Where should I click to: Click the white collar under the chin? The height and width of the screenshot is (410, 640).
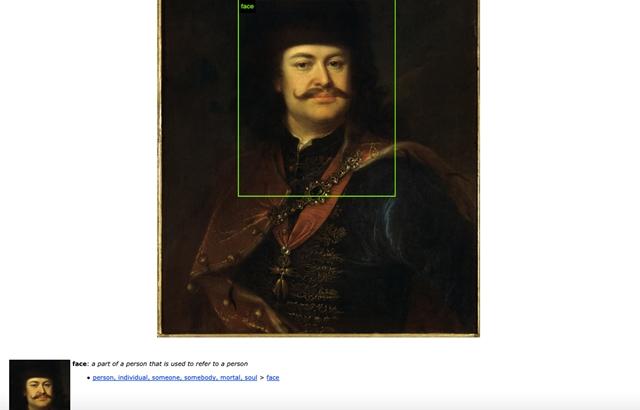[307, 143]
